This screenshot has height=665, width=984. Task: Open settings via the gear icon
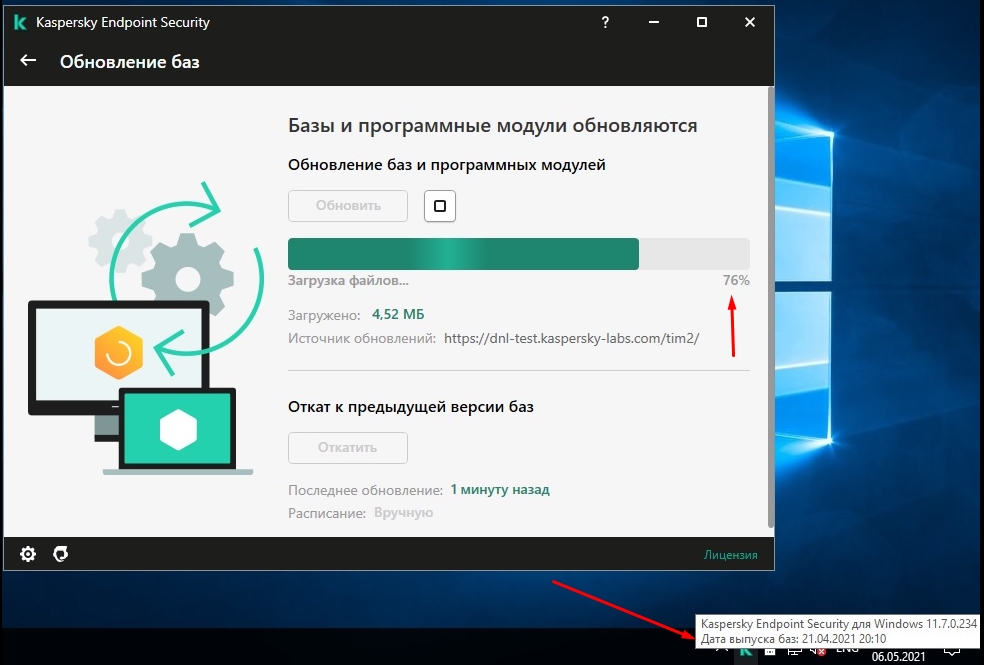(28, 554)
